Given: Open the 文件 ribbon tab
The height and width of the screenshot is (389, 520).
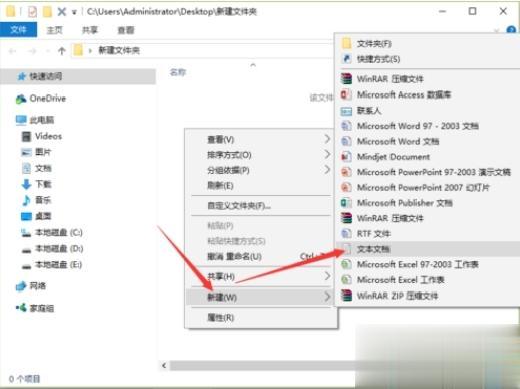Looking at the screenshot, I should 18,30.
